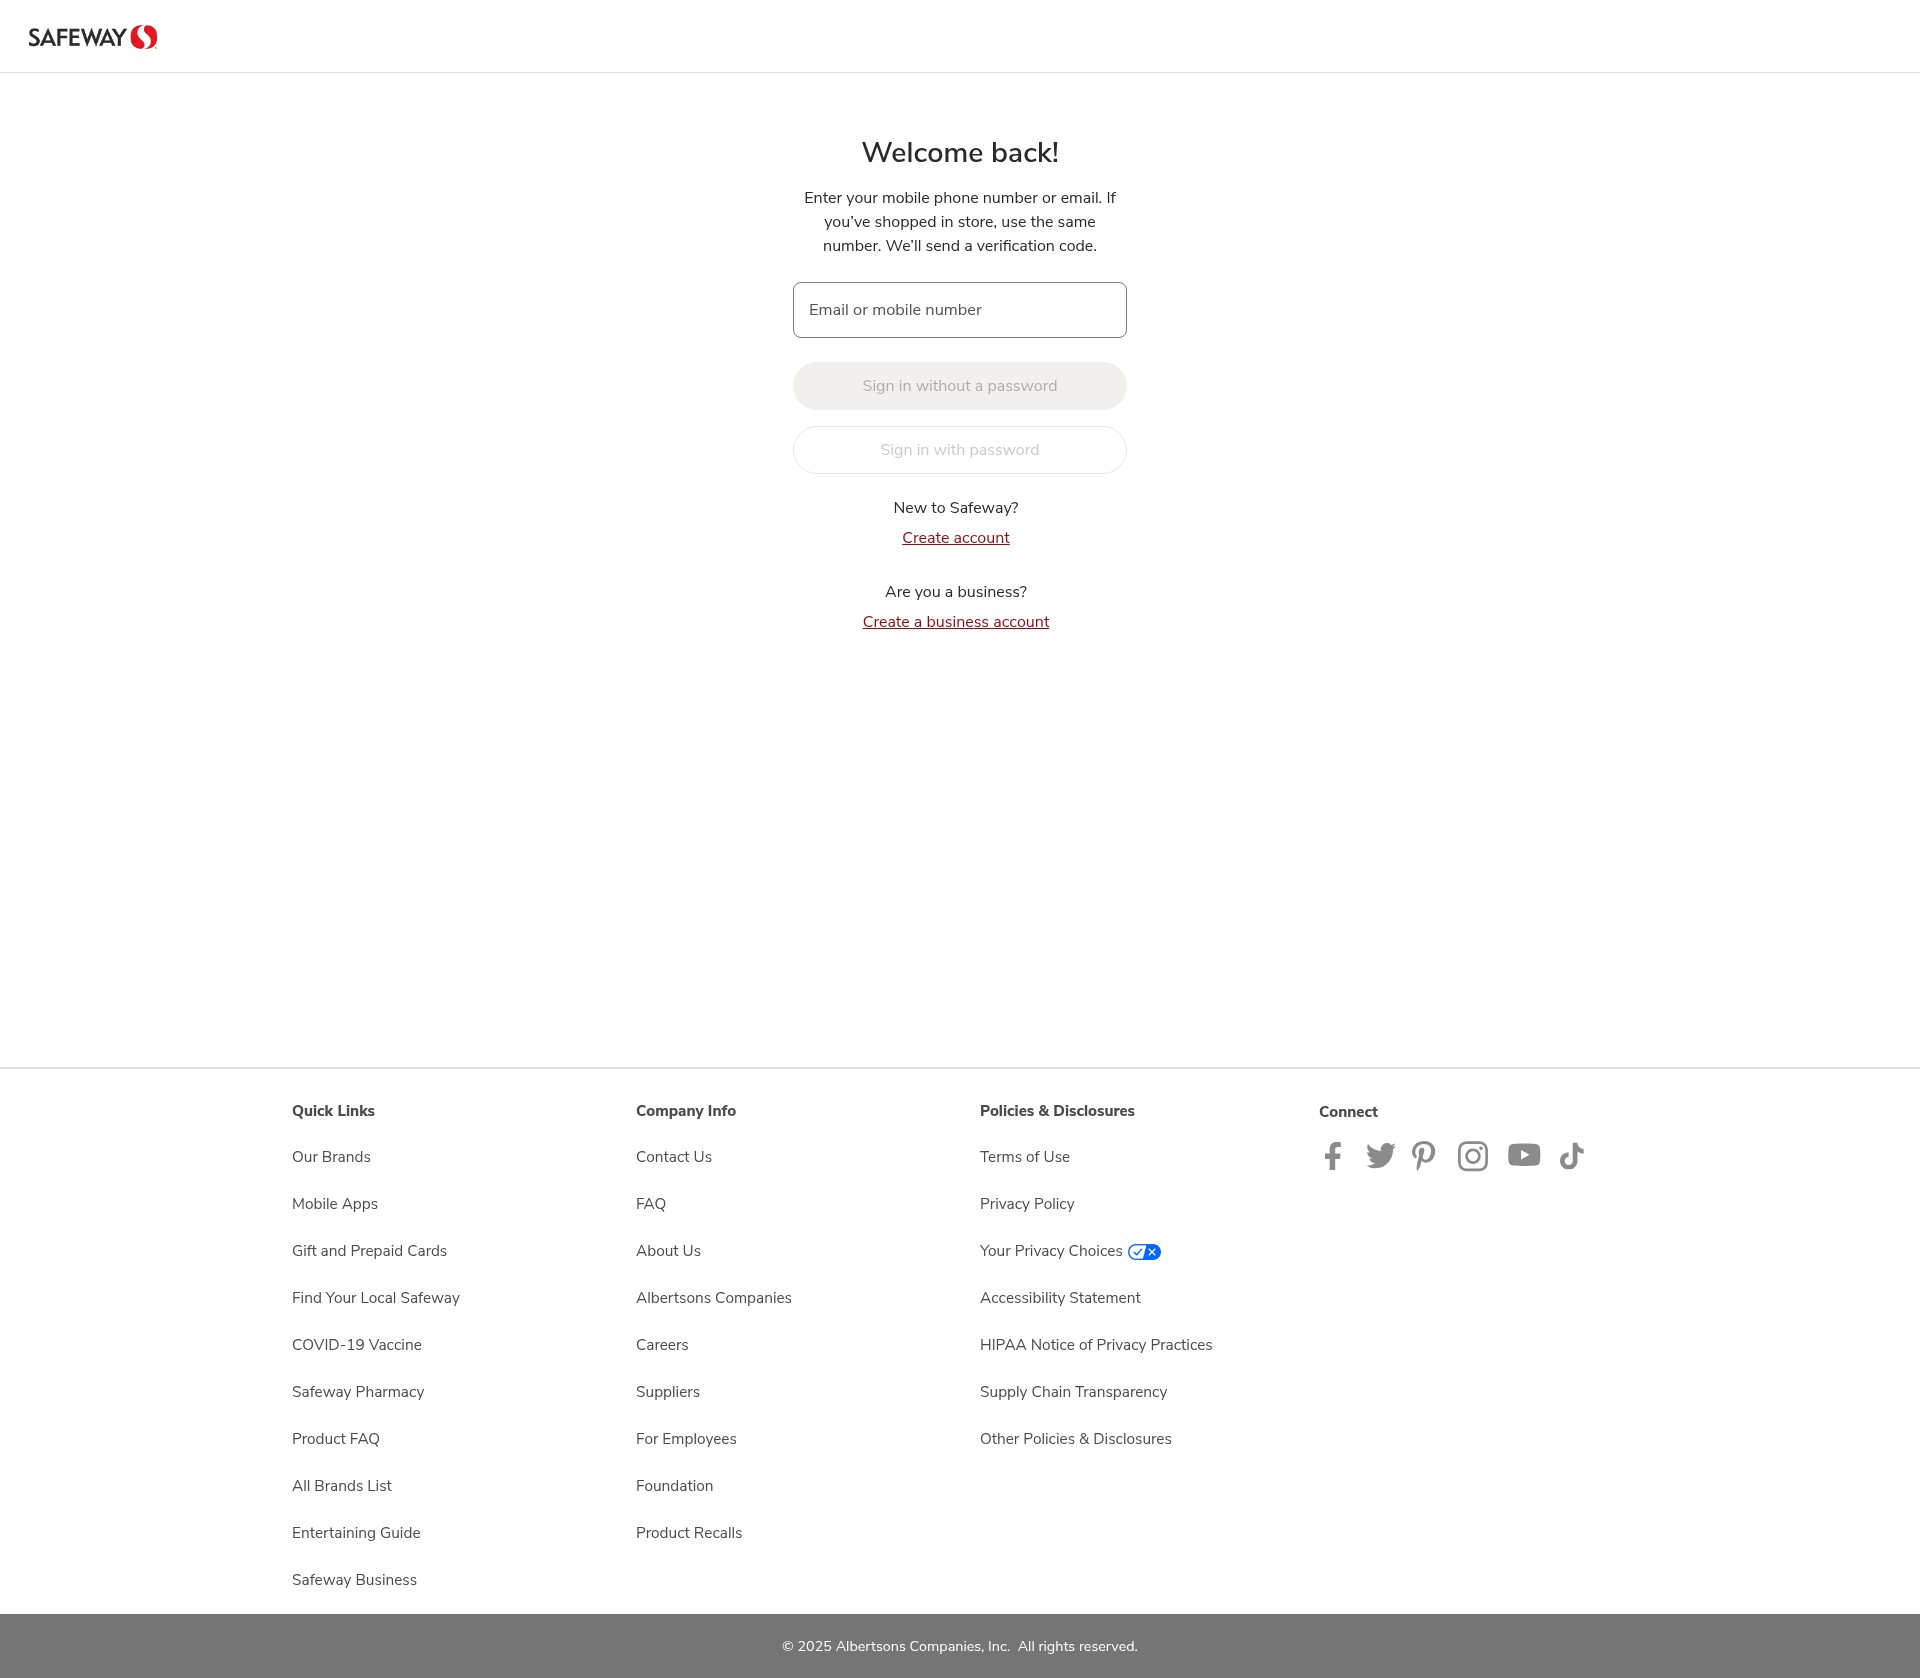Open the Create account link

click(x=956, y=538)
